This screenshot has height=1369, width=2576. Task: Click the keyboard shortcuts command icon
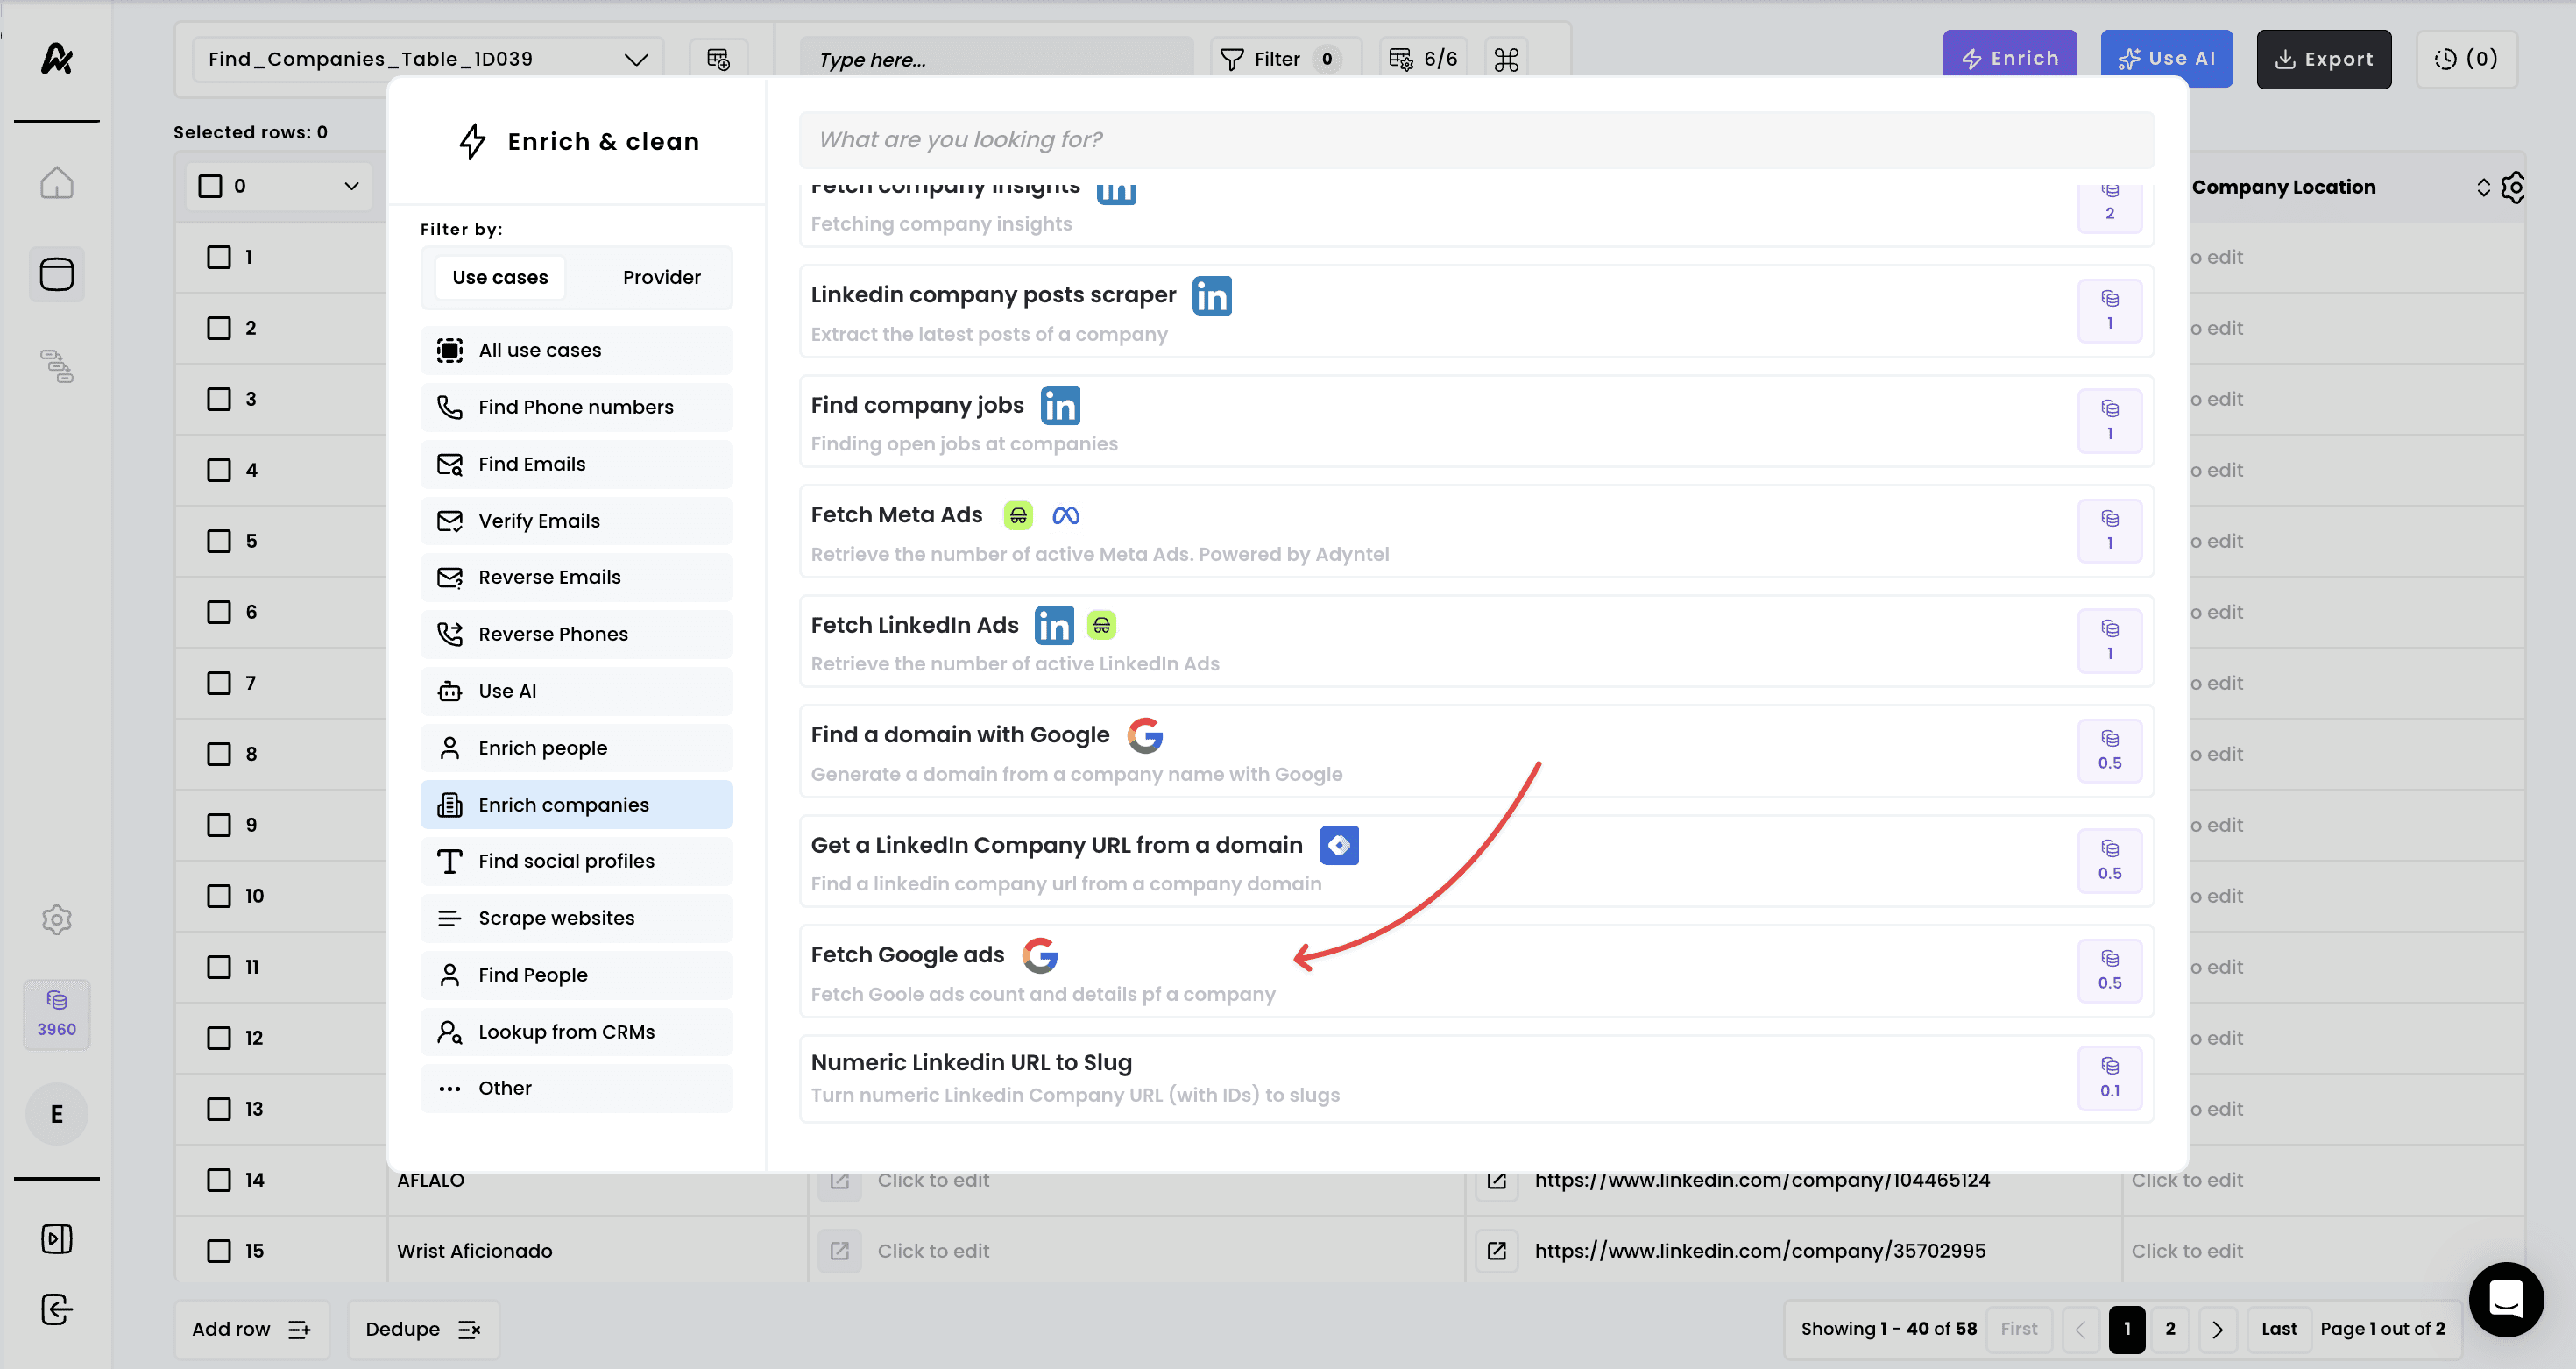1506,59
